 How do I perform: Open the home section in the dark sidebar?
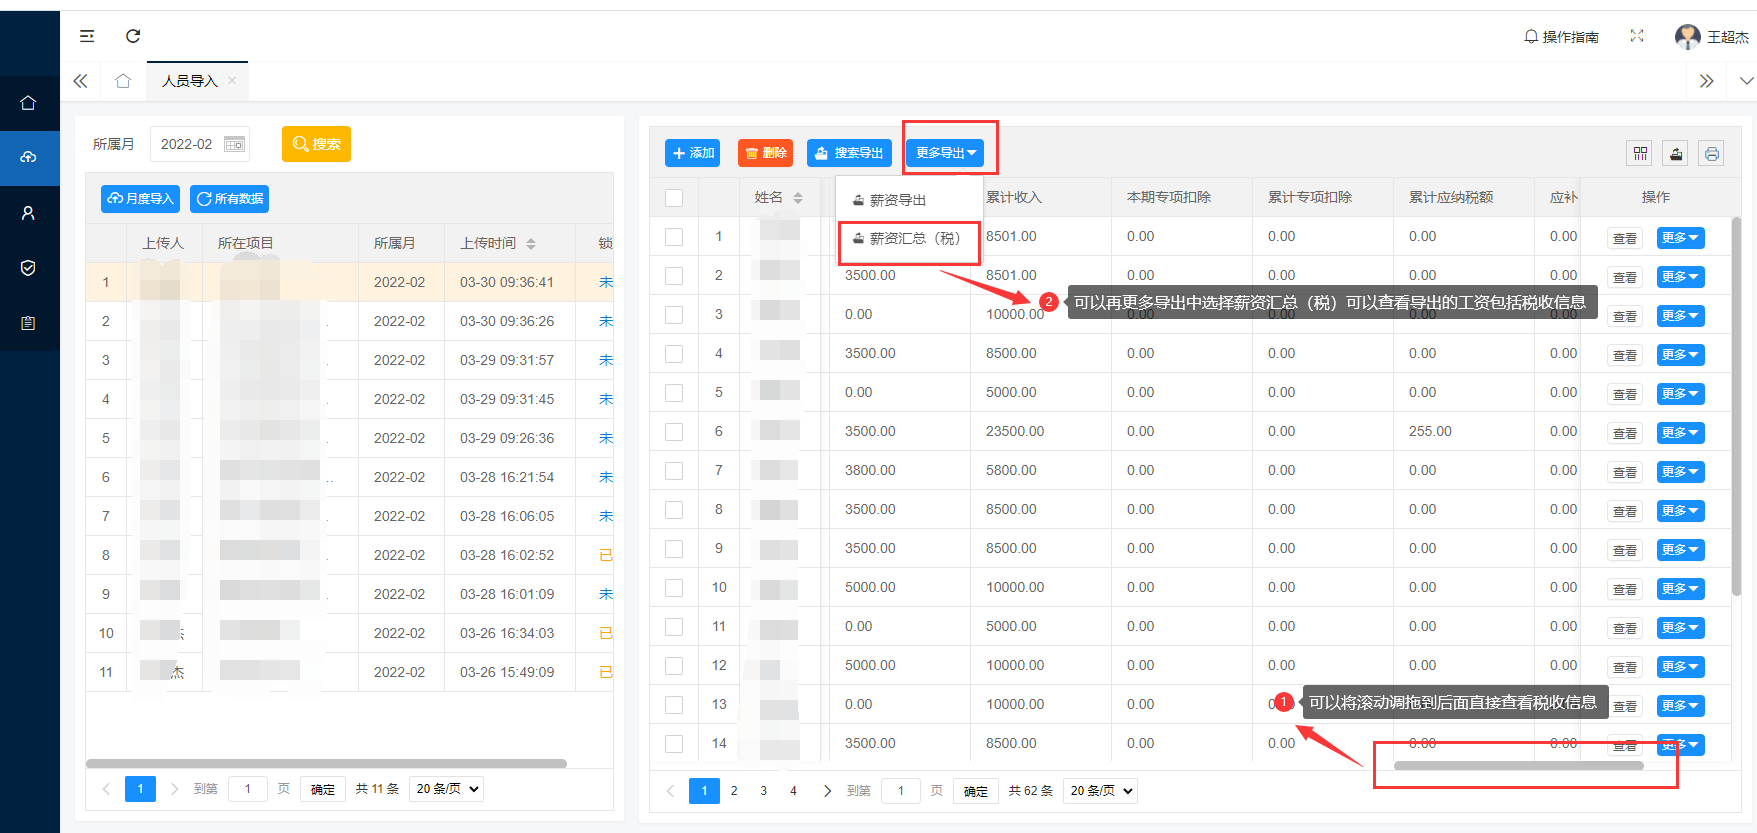(x=28, y=103)
